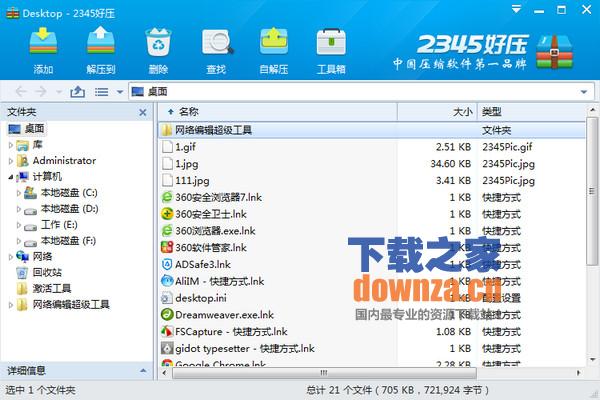The image size is (600, 400).
Task: Click the gidot typesetter shortcut icon
Action: [167, 348]
